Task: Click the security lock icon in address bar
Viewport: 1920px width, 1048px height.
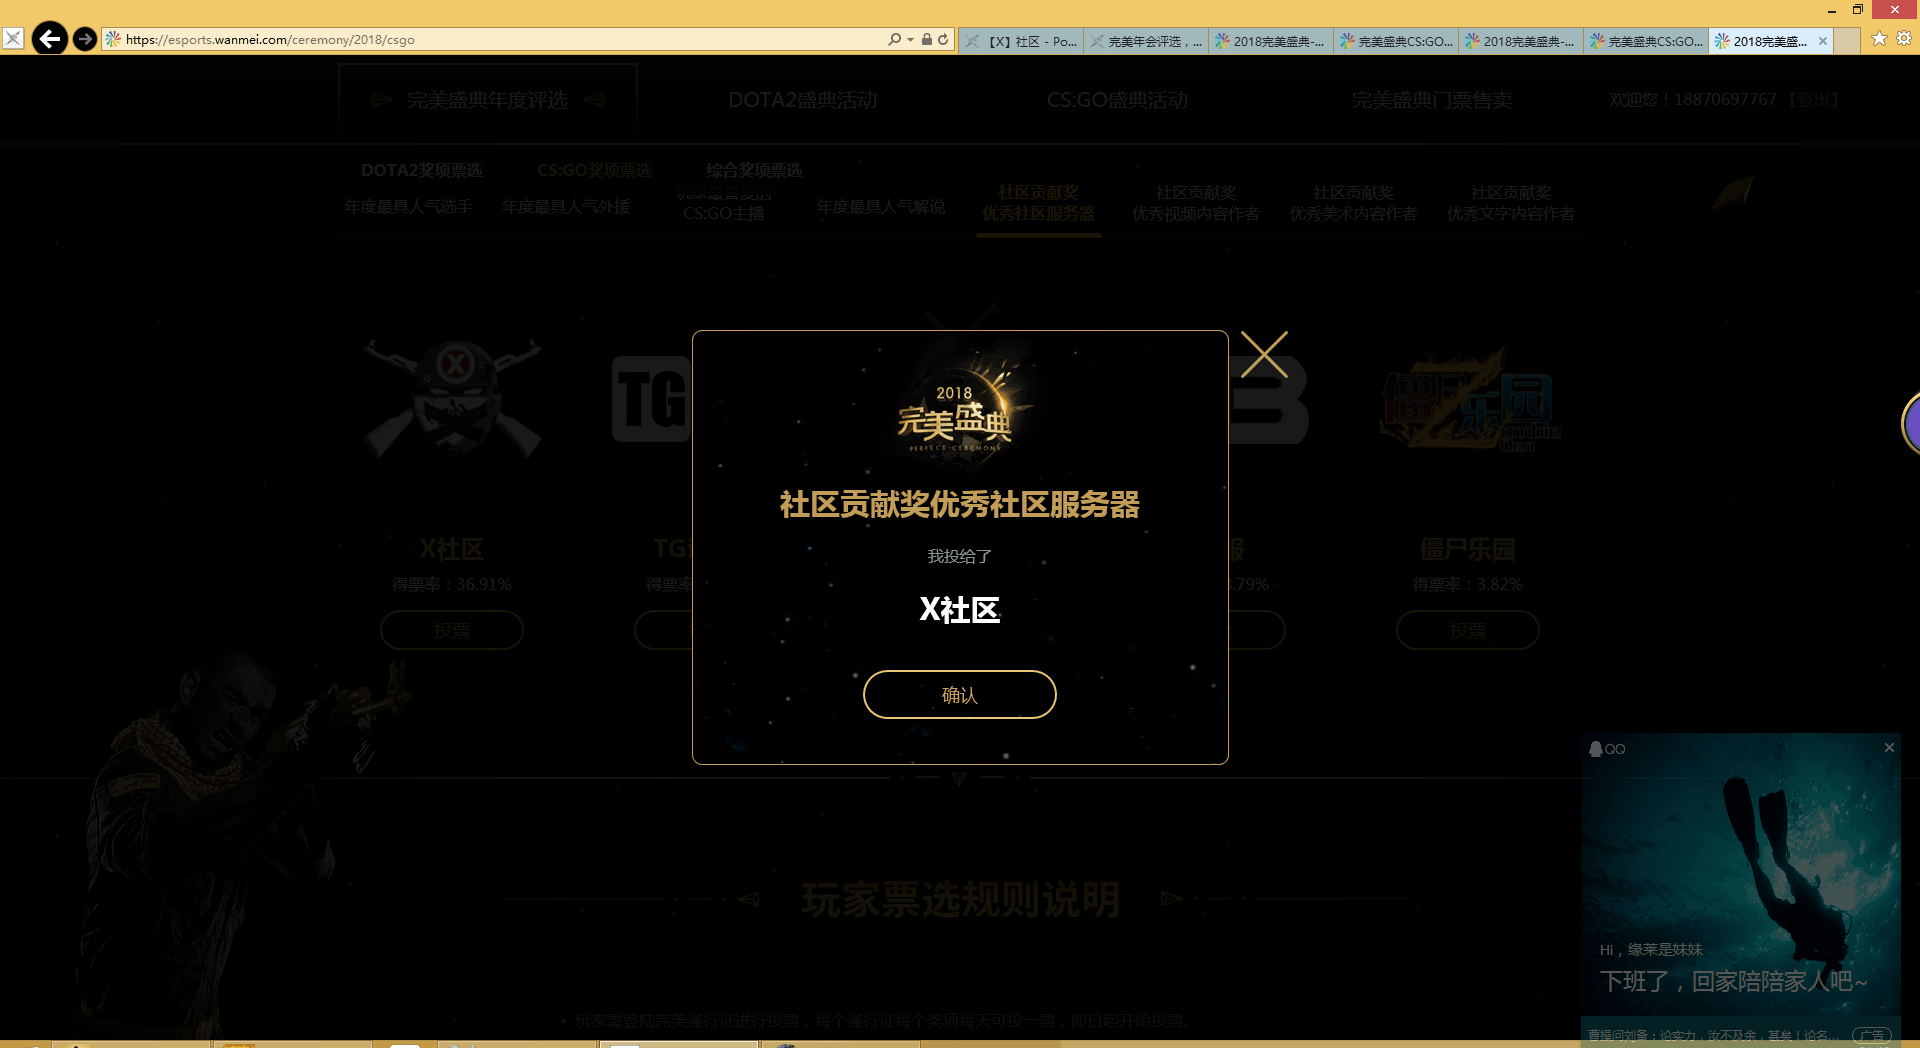Action: pos(925,39)
